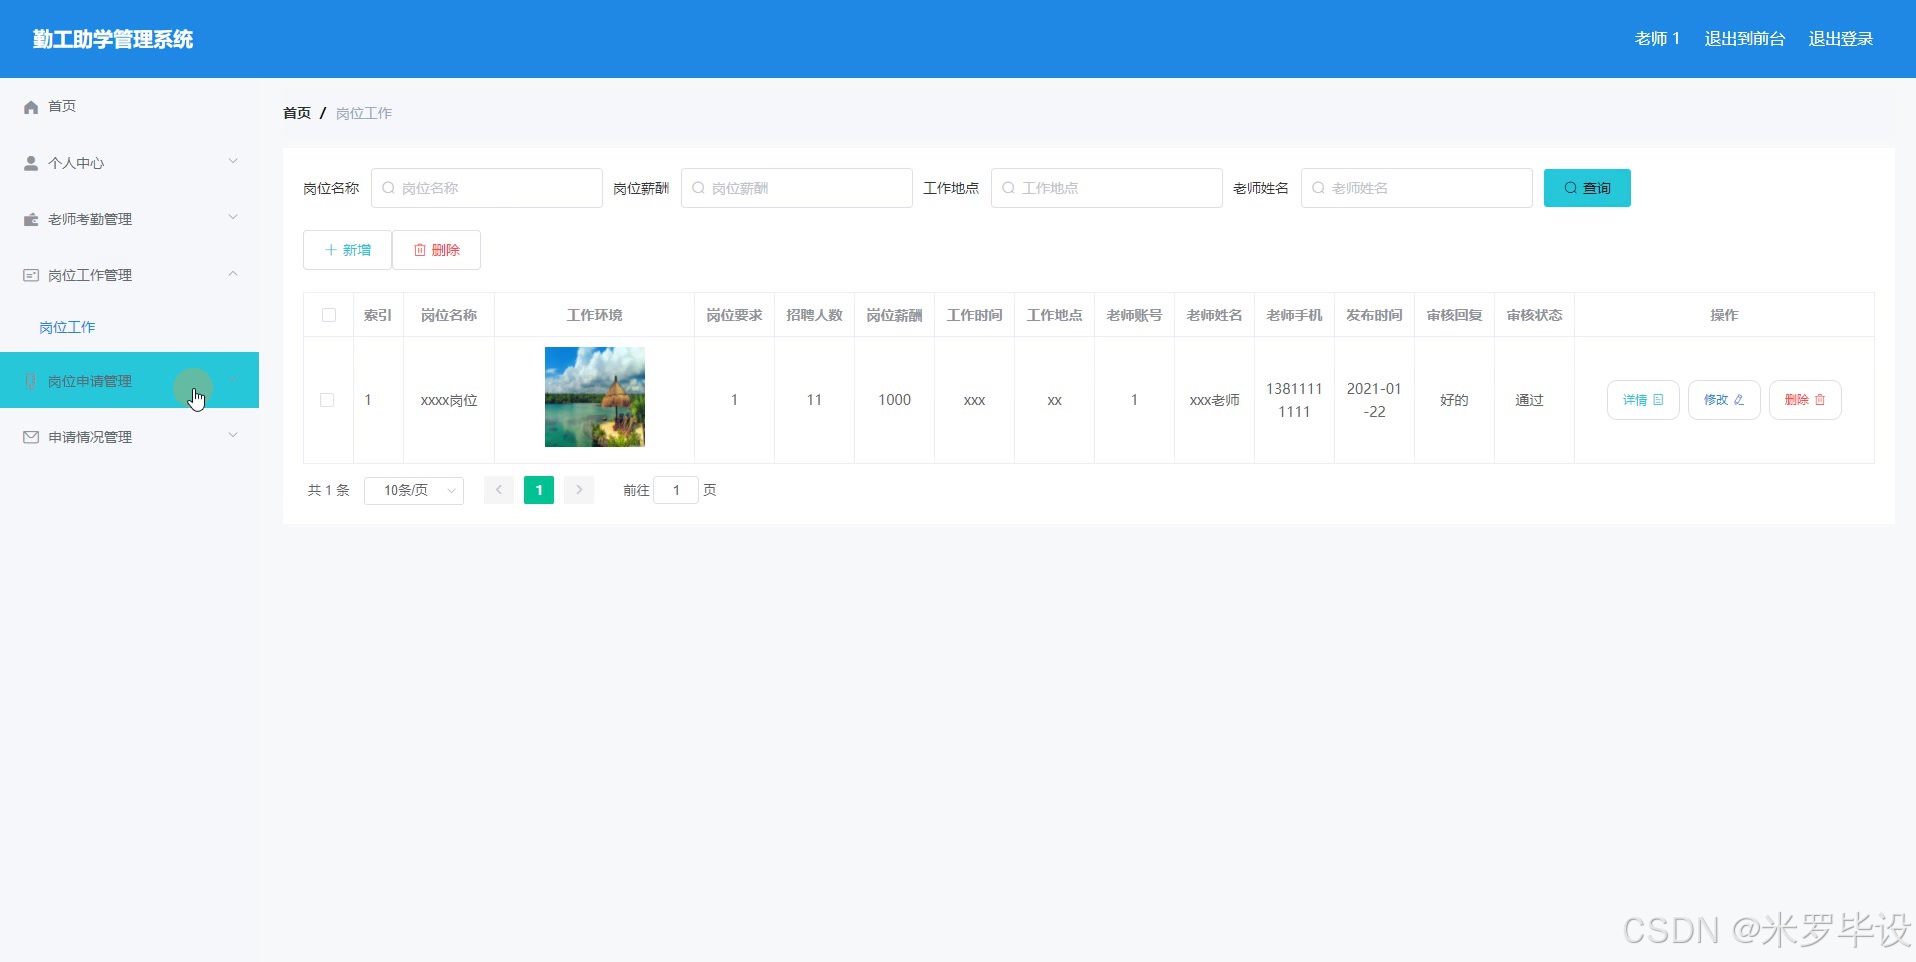Viewport: 1916px width, 962px height.
Task: Click the home icon beside 首页 in the sidebar
Action: click(x=31, y=107)
